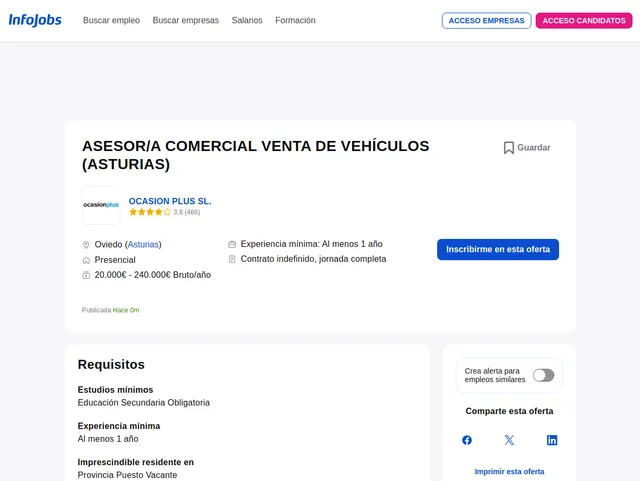Click the bookmark Guardar icon
Viewport: 640px width, 481px height.
[x=509, y=148]
